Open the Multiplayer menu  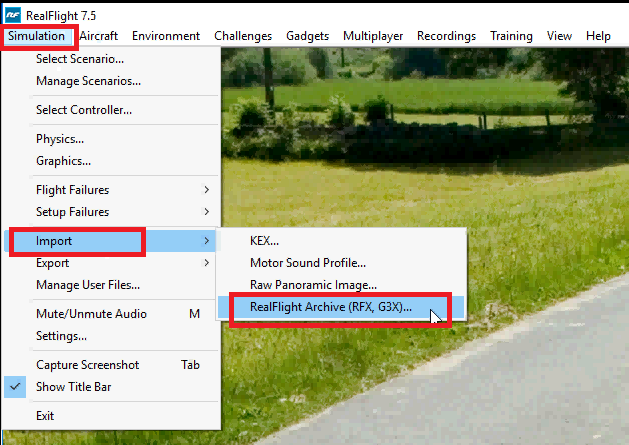[373, 36]
